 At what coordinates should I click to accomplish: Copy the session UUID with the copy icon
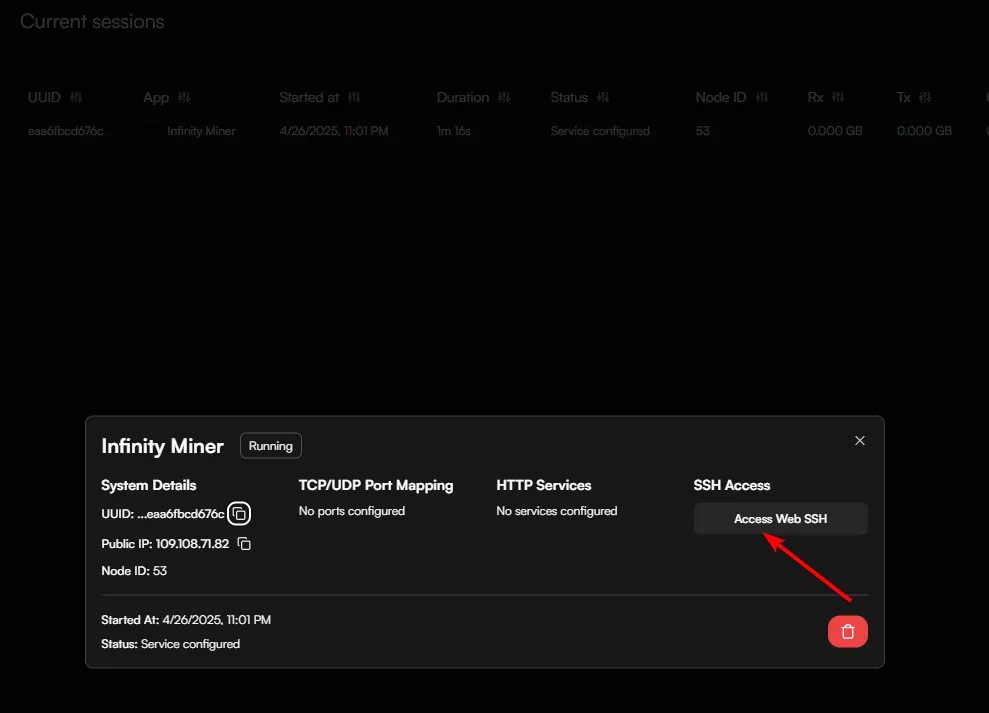pos(239,514)
